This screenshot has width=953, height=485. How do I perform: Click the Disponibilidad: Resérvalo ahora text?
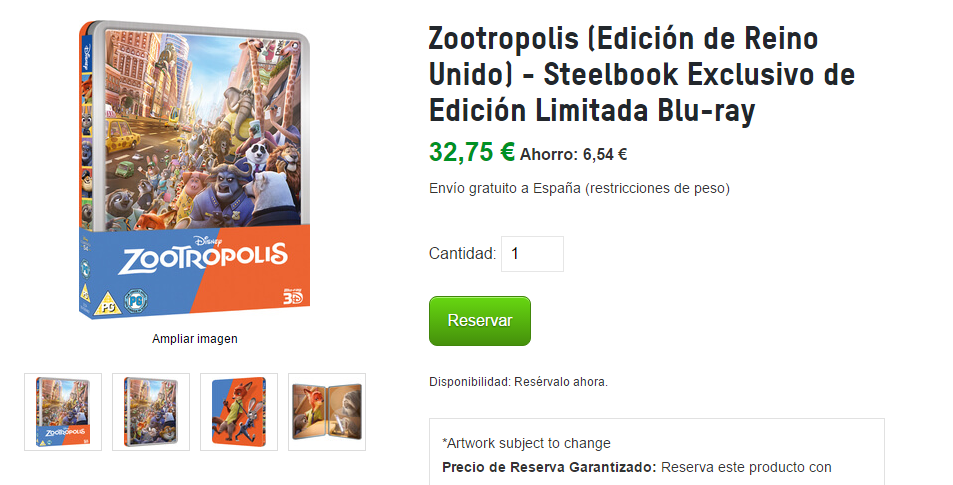pyautogui.click(x=518, y=382)
